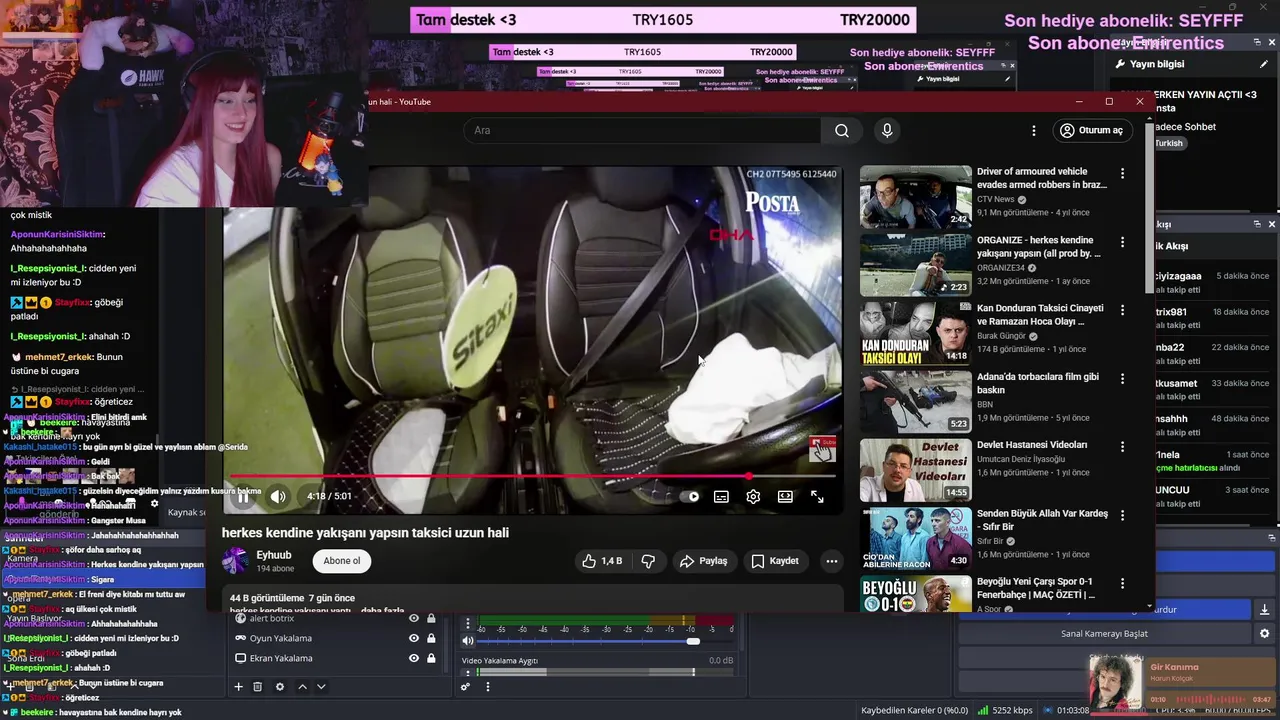This screenshot has width=1280, height=720.
Task: Open virtual camera settings gear
Action: [1264, 634]
